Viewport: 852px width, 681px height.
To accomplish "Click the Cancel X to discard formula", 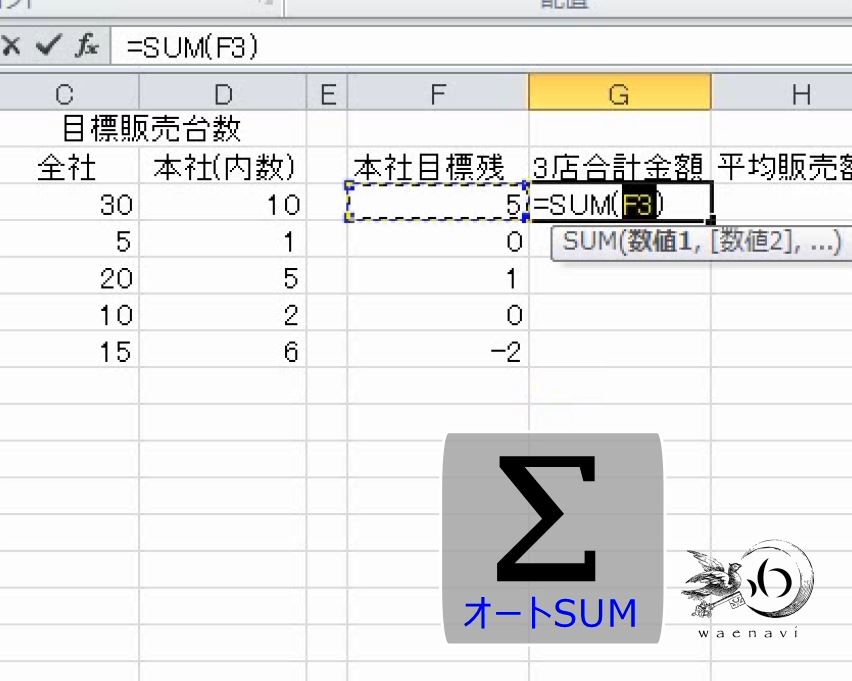I will 12,46.
